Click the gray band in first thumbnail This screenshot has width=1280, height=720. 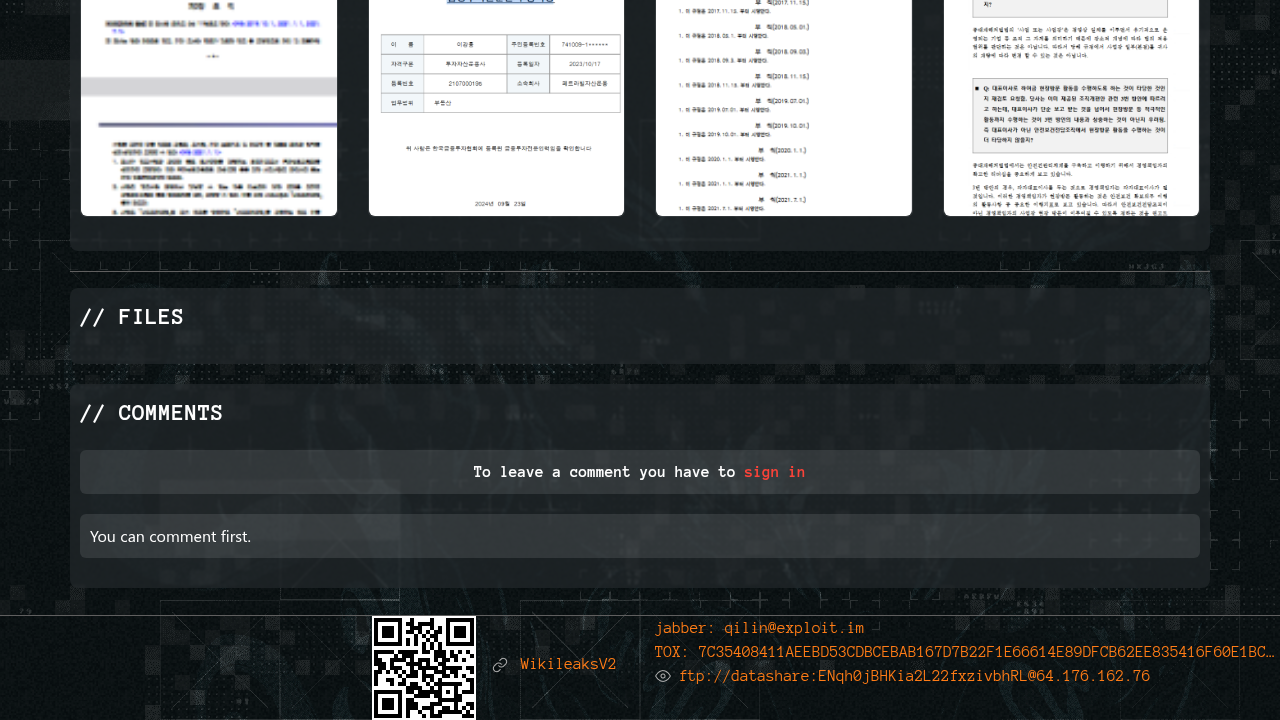[209, 86]
